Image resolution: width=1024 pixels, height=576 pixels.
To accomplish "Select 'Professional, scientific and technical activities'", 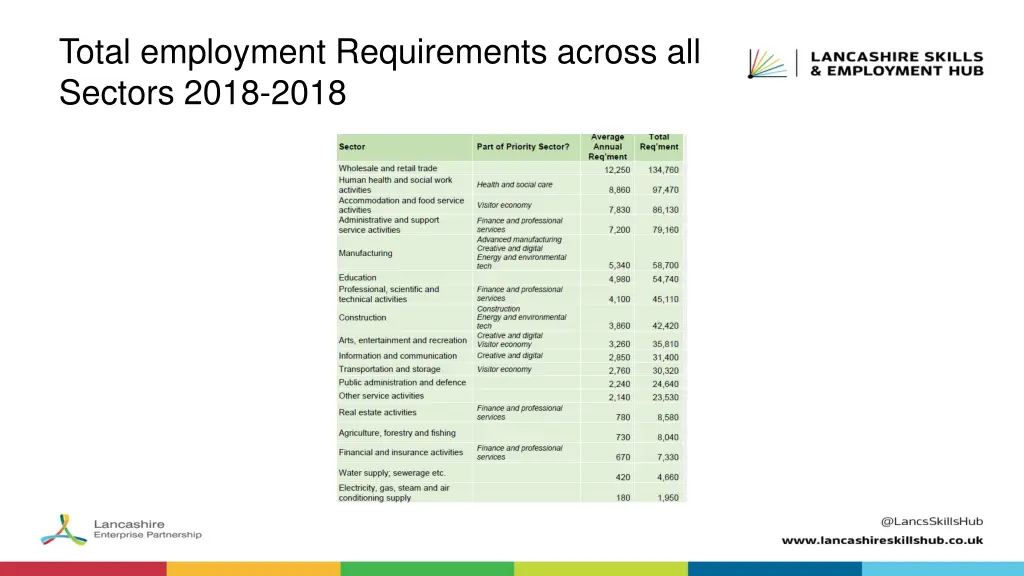I will [x=389, y=294].
